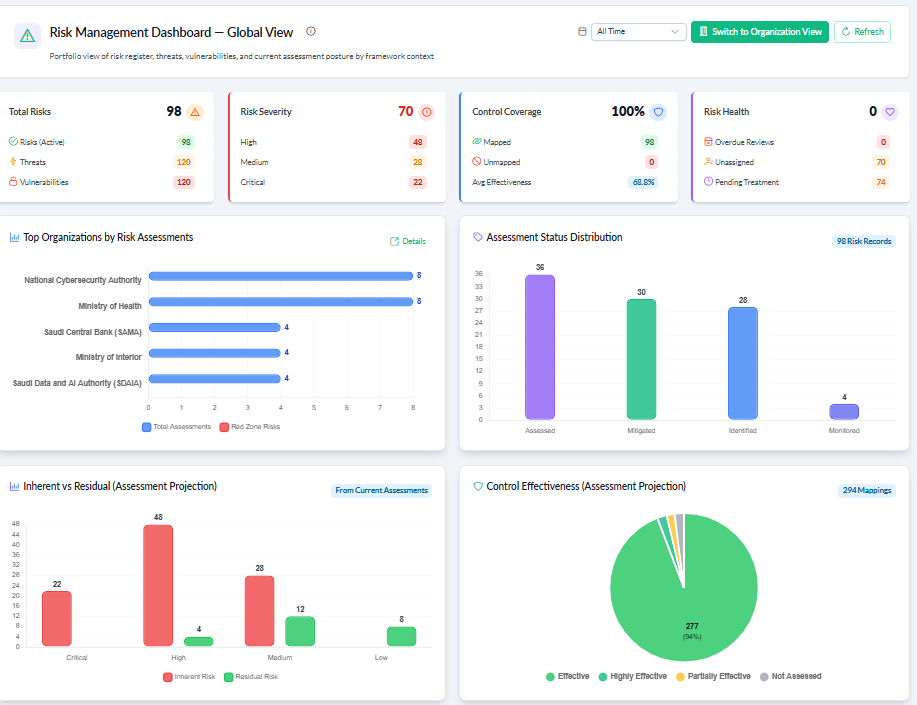The width and height of the screenshot is (917, 705).
Task: Click the calendar icon beside All Time
Action: (582, 32)
